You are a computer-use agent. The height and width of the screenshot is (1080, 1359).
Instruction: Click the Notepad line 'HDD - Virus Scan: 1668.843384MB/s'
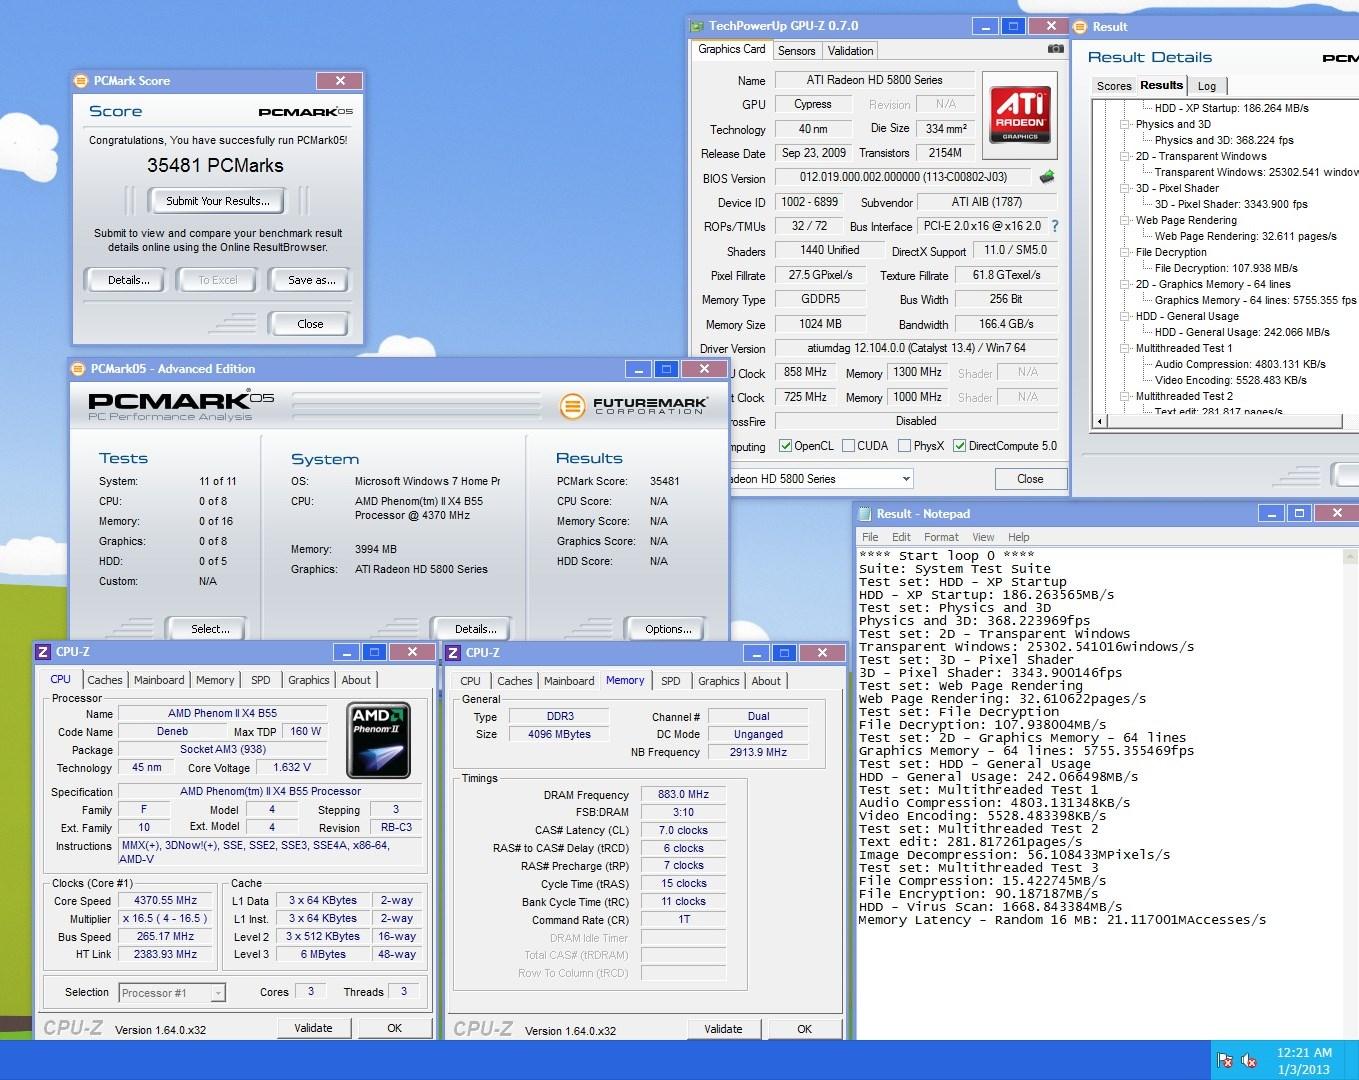click(x=990, y=907)
